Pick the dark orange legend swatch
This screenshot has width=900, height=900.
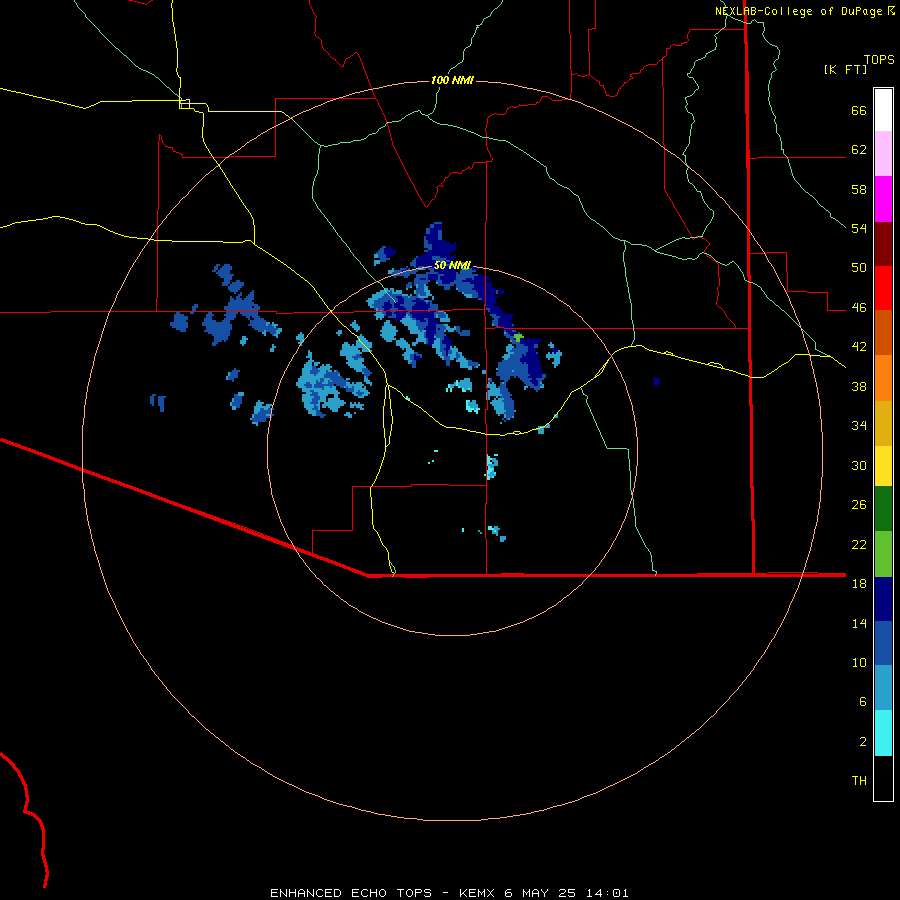(x=883, y=333)
